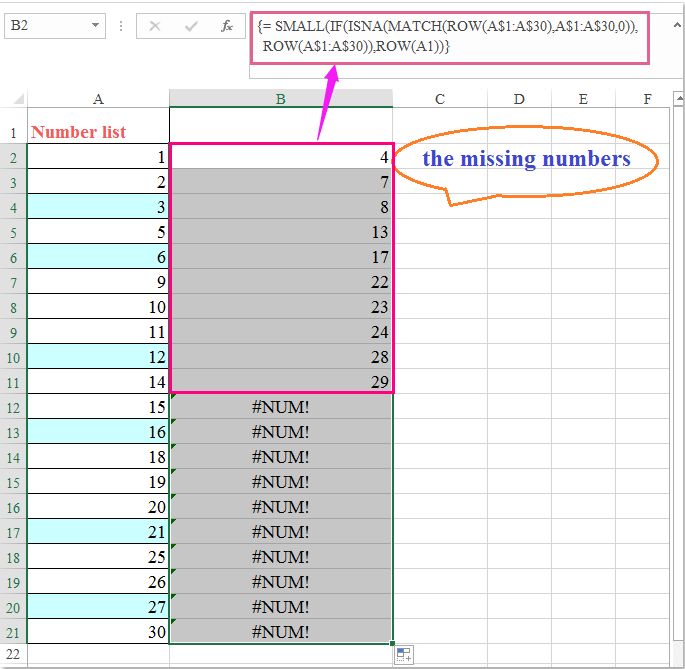Click the Quick Analysis icon below selection
This screenshot has height=669, width=685.
point(404,655)
